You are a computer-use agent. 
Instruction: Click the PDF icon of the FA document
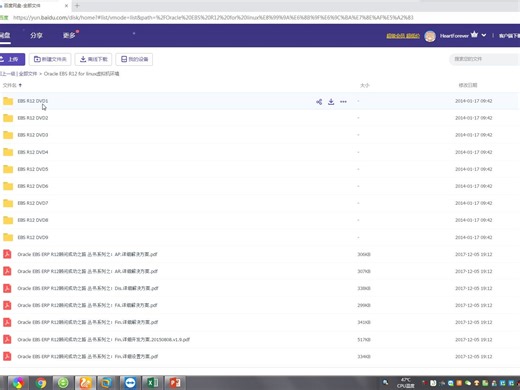click(x=7, y=305)
